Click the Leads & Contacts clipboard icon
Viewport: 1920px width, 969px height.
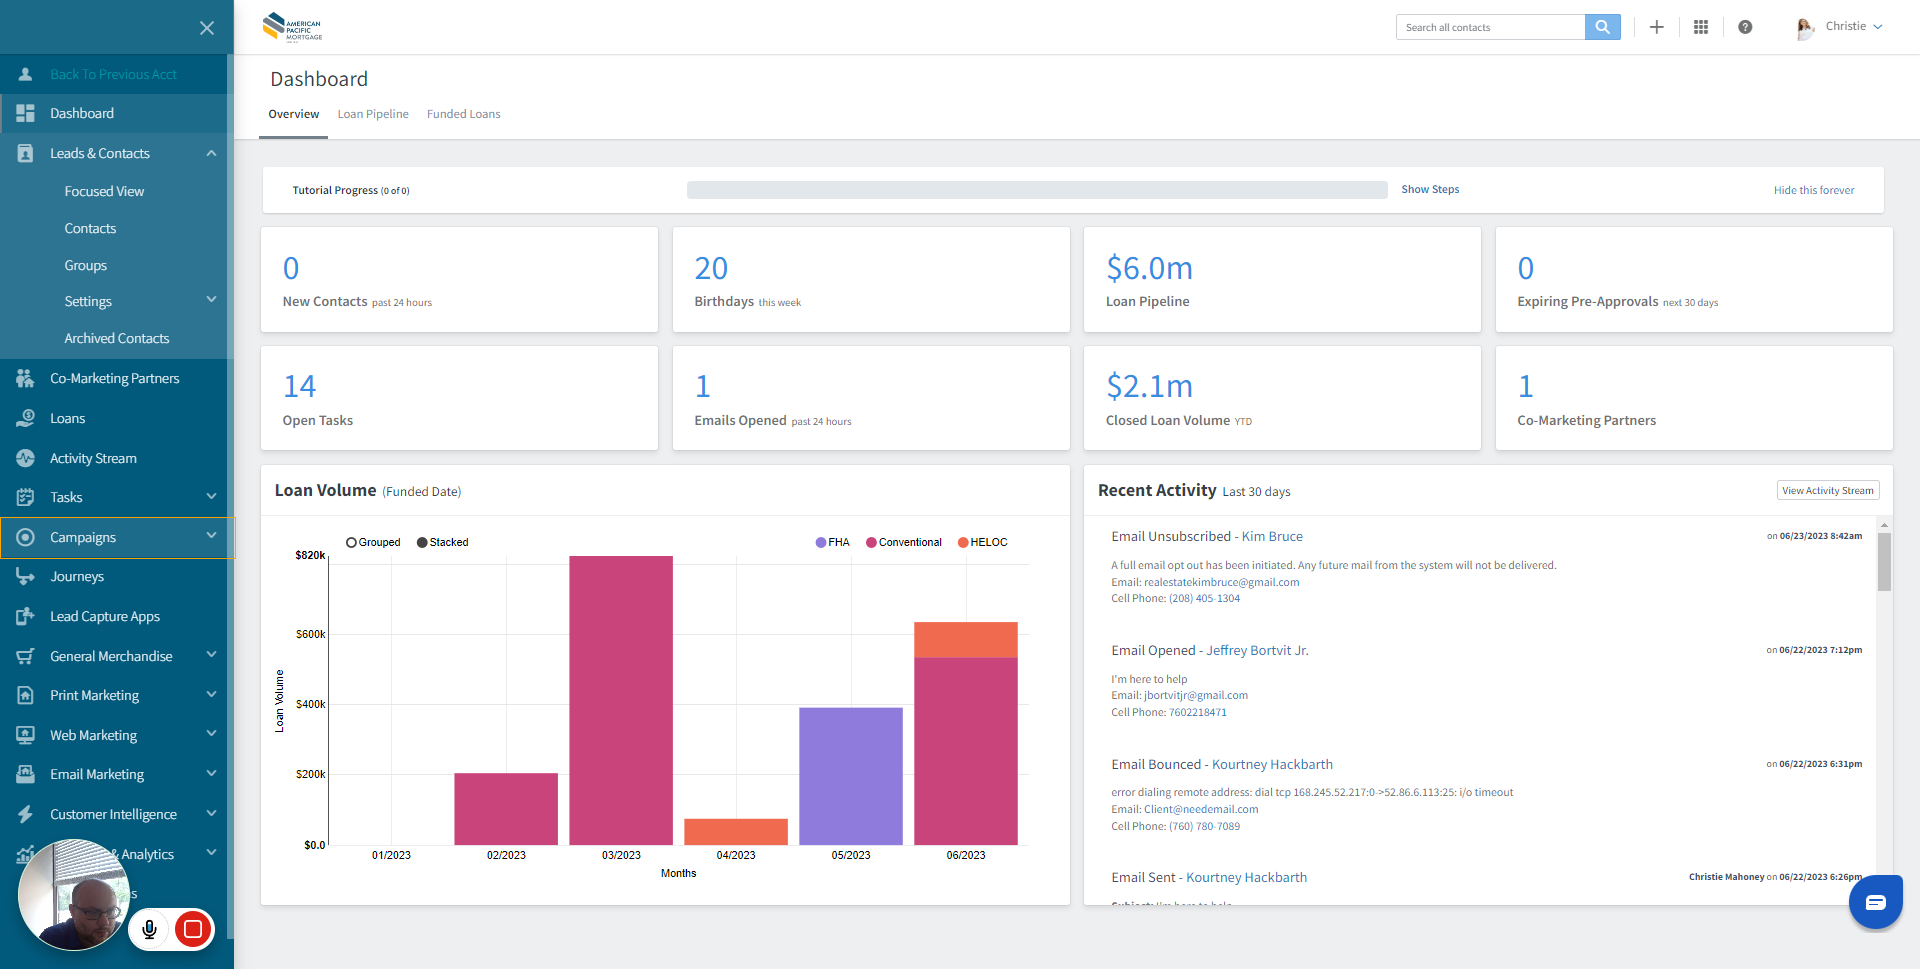26,153
